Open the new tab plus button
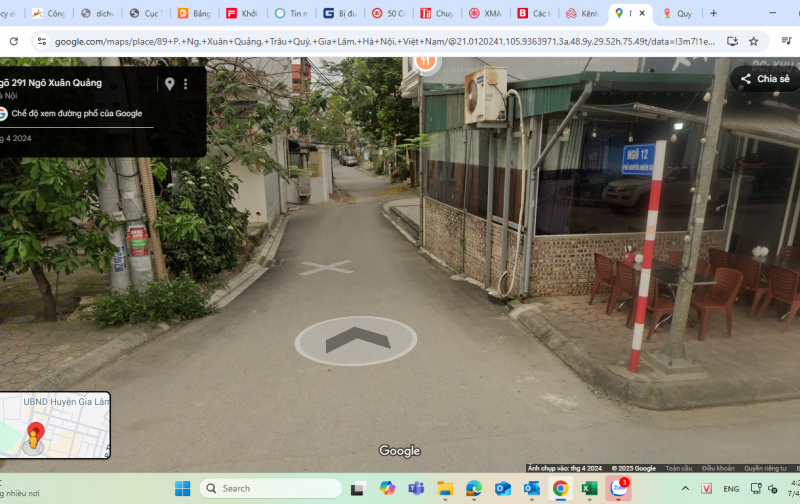Screen dimensions: 800x504 pos(713,13)
